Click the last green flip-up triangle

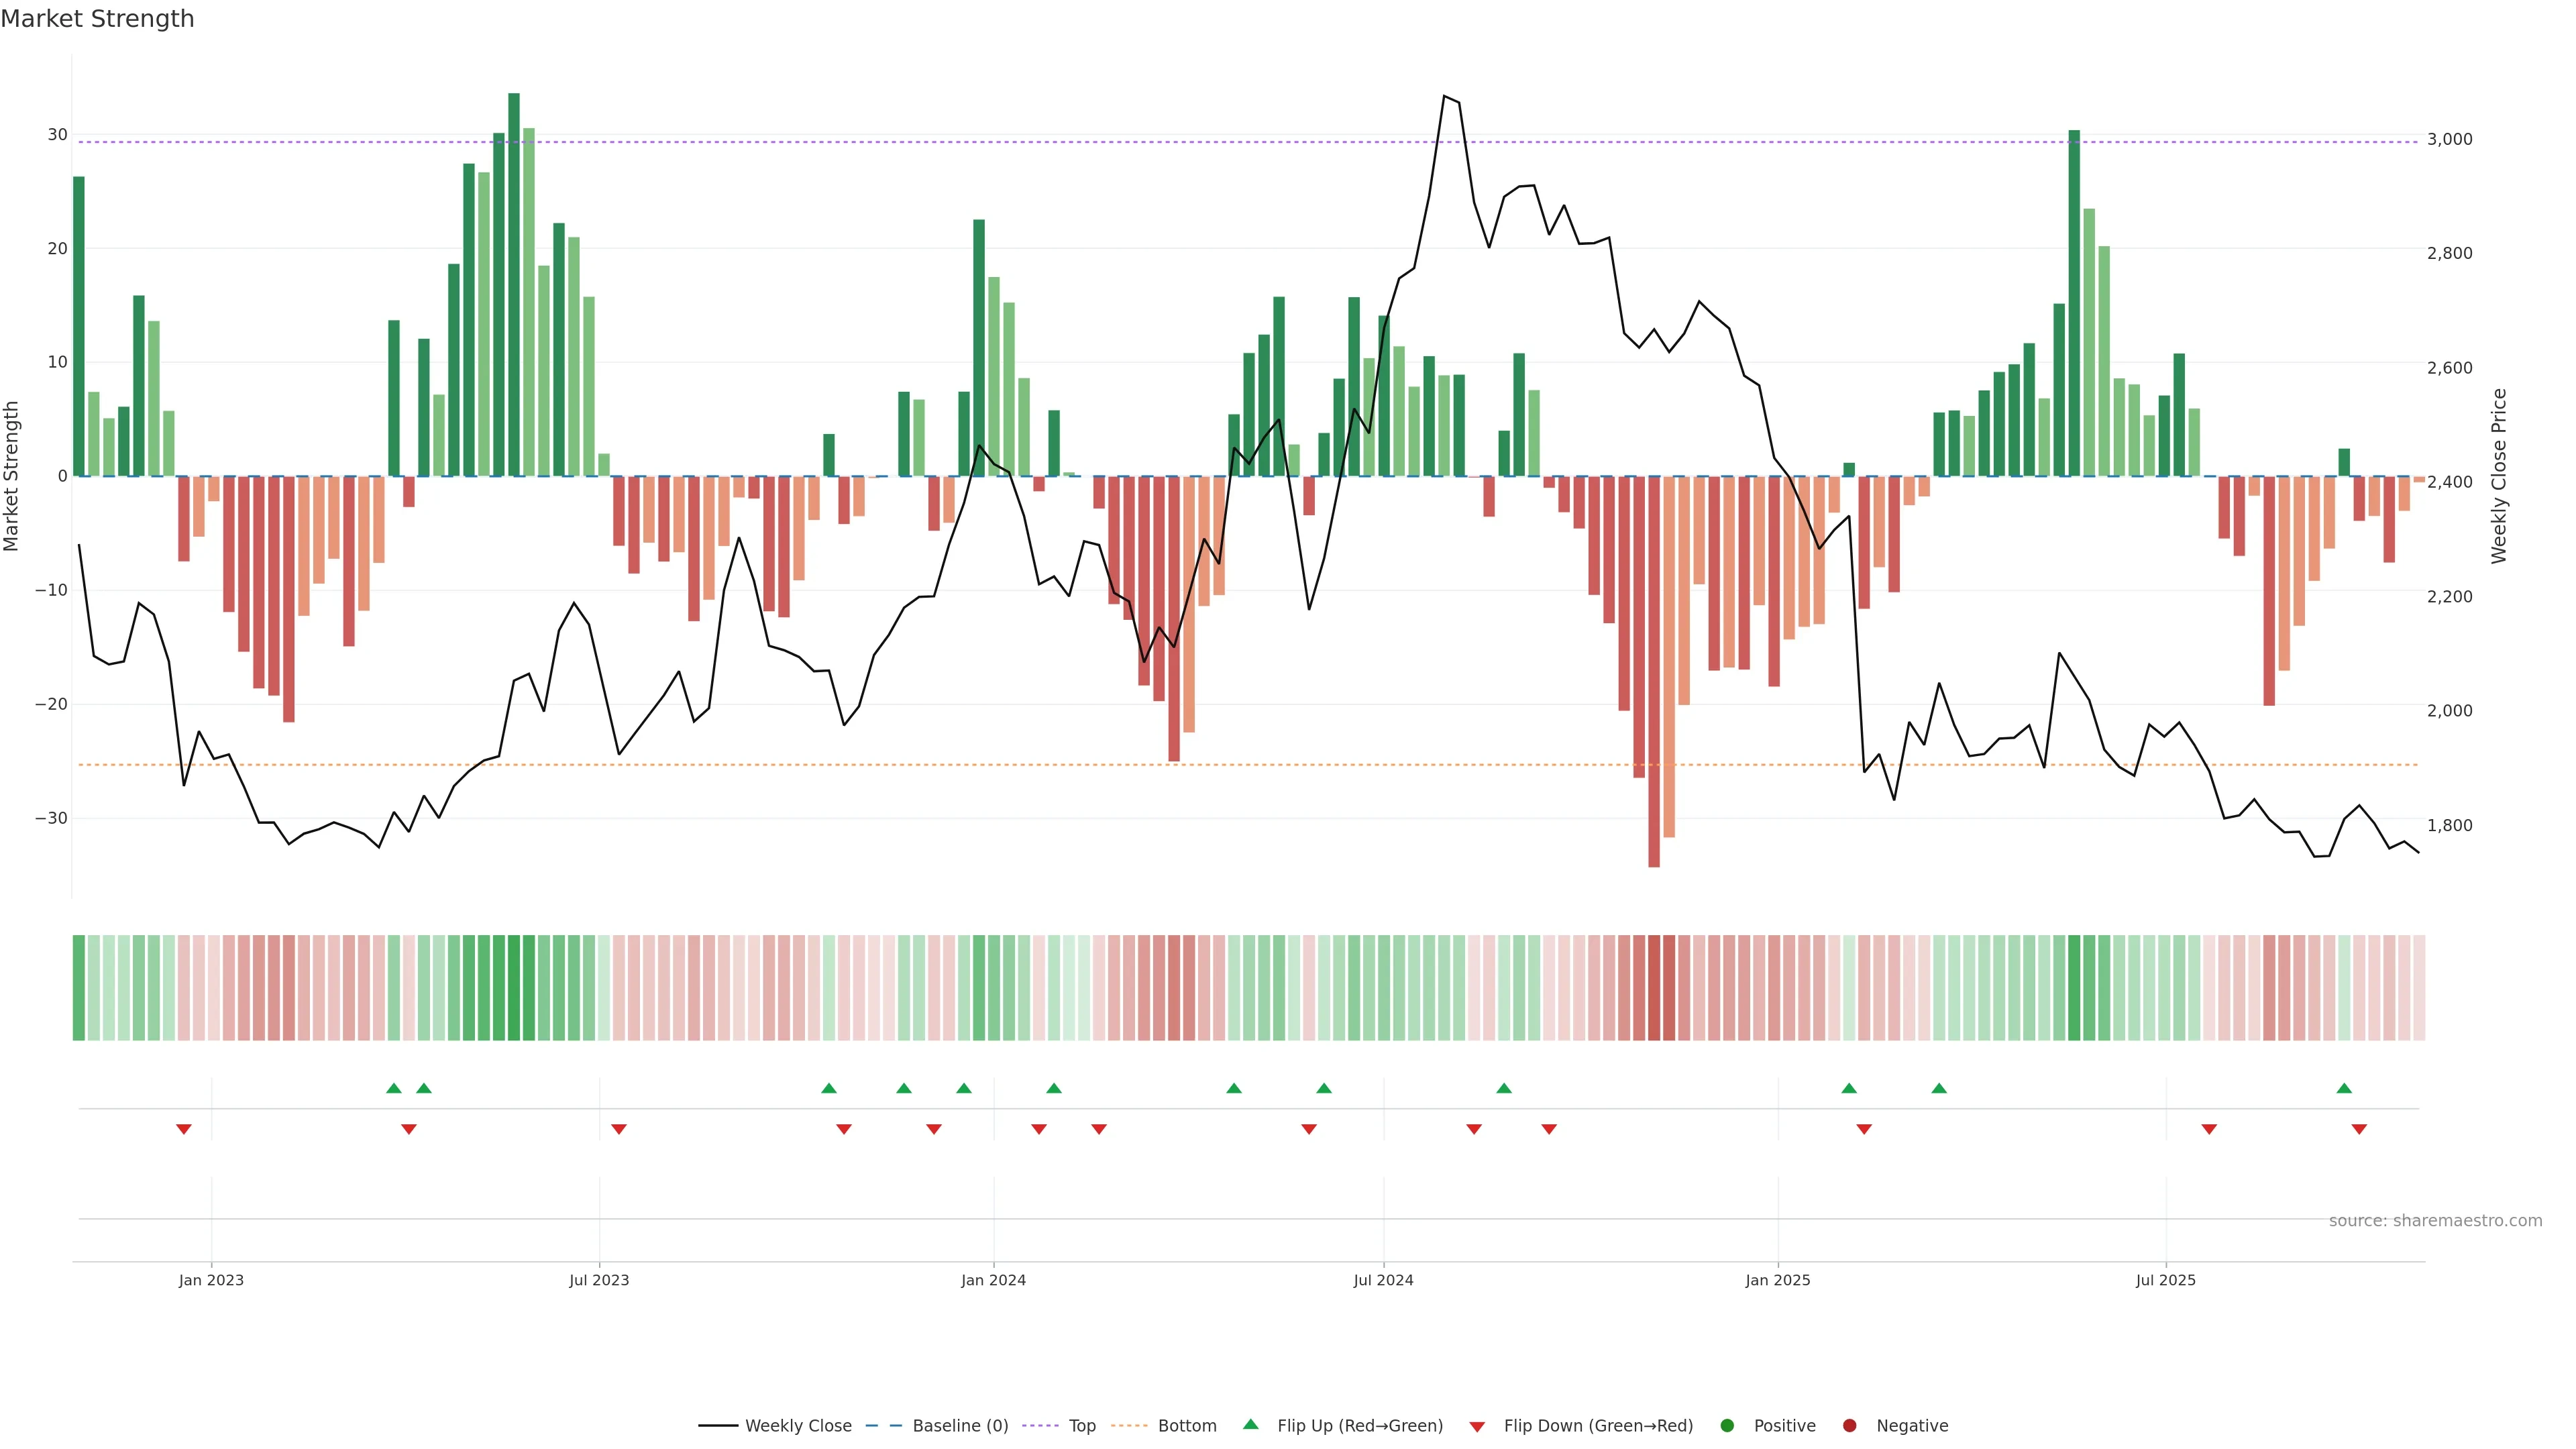(x=2344, y=1088)
